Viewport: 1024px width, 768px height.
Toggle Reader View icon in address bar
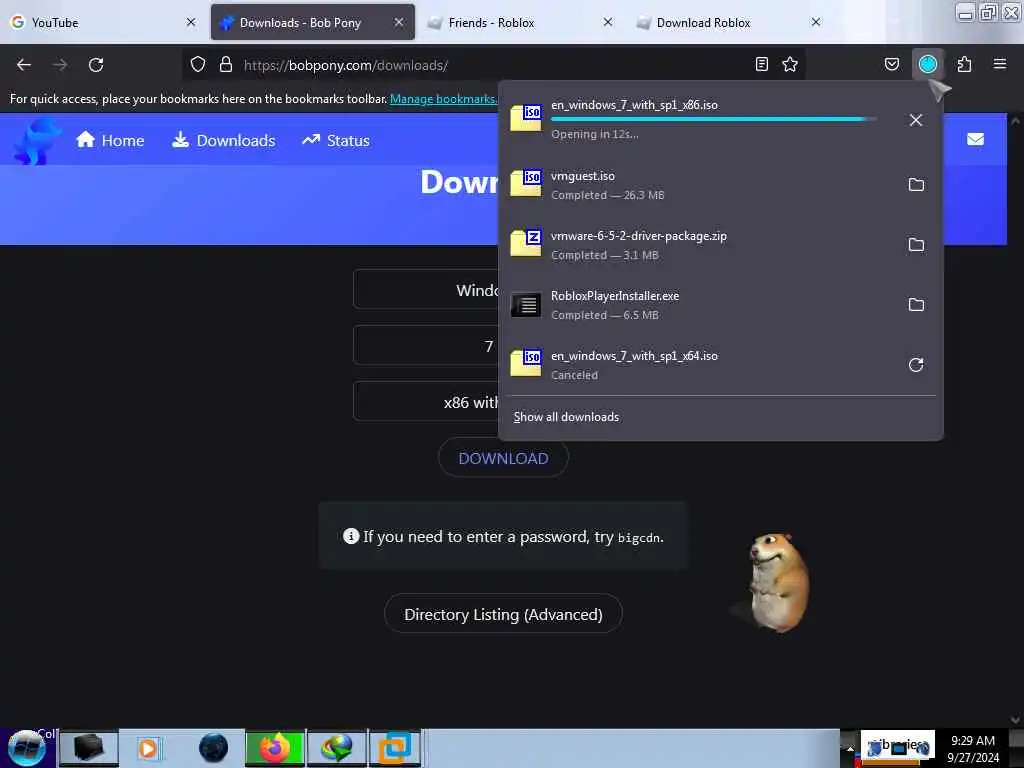click(x=761, y=65)
